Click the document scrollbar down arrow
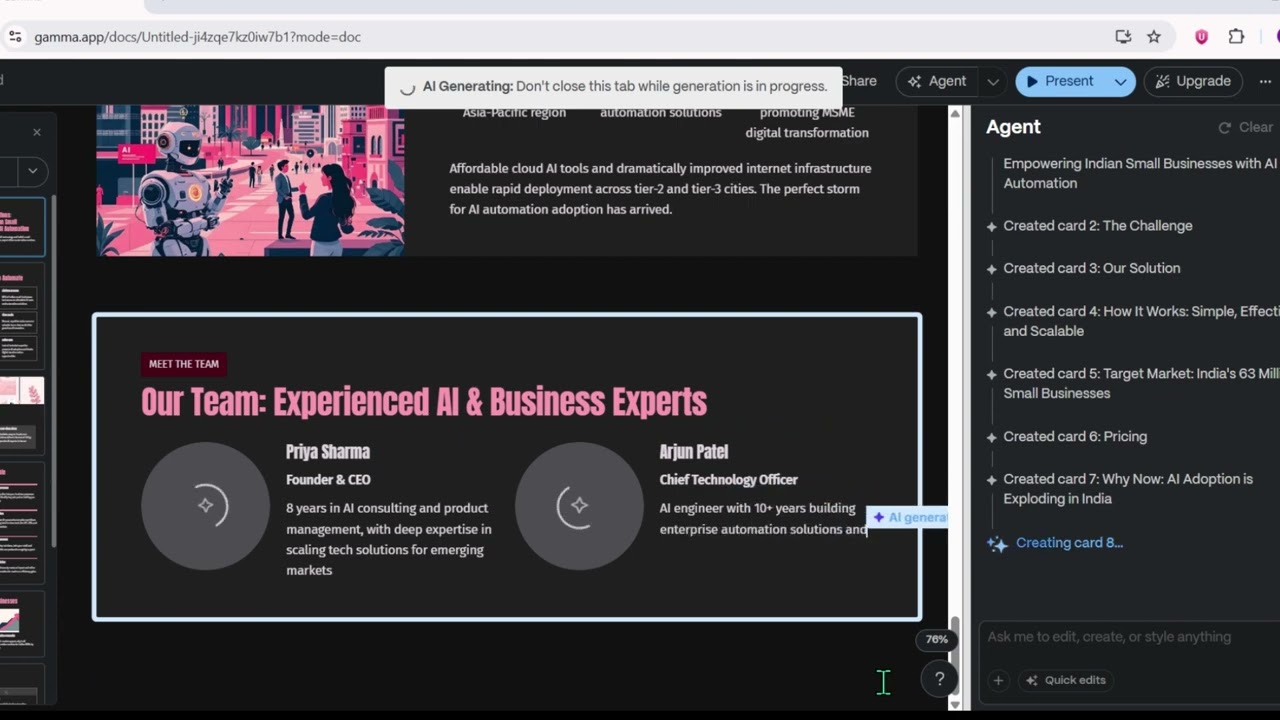 [x=955, y=704]
